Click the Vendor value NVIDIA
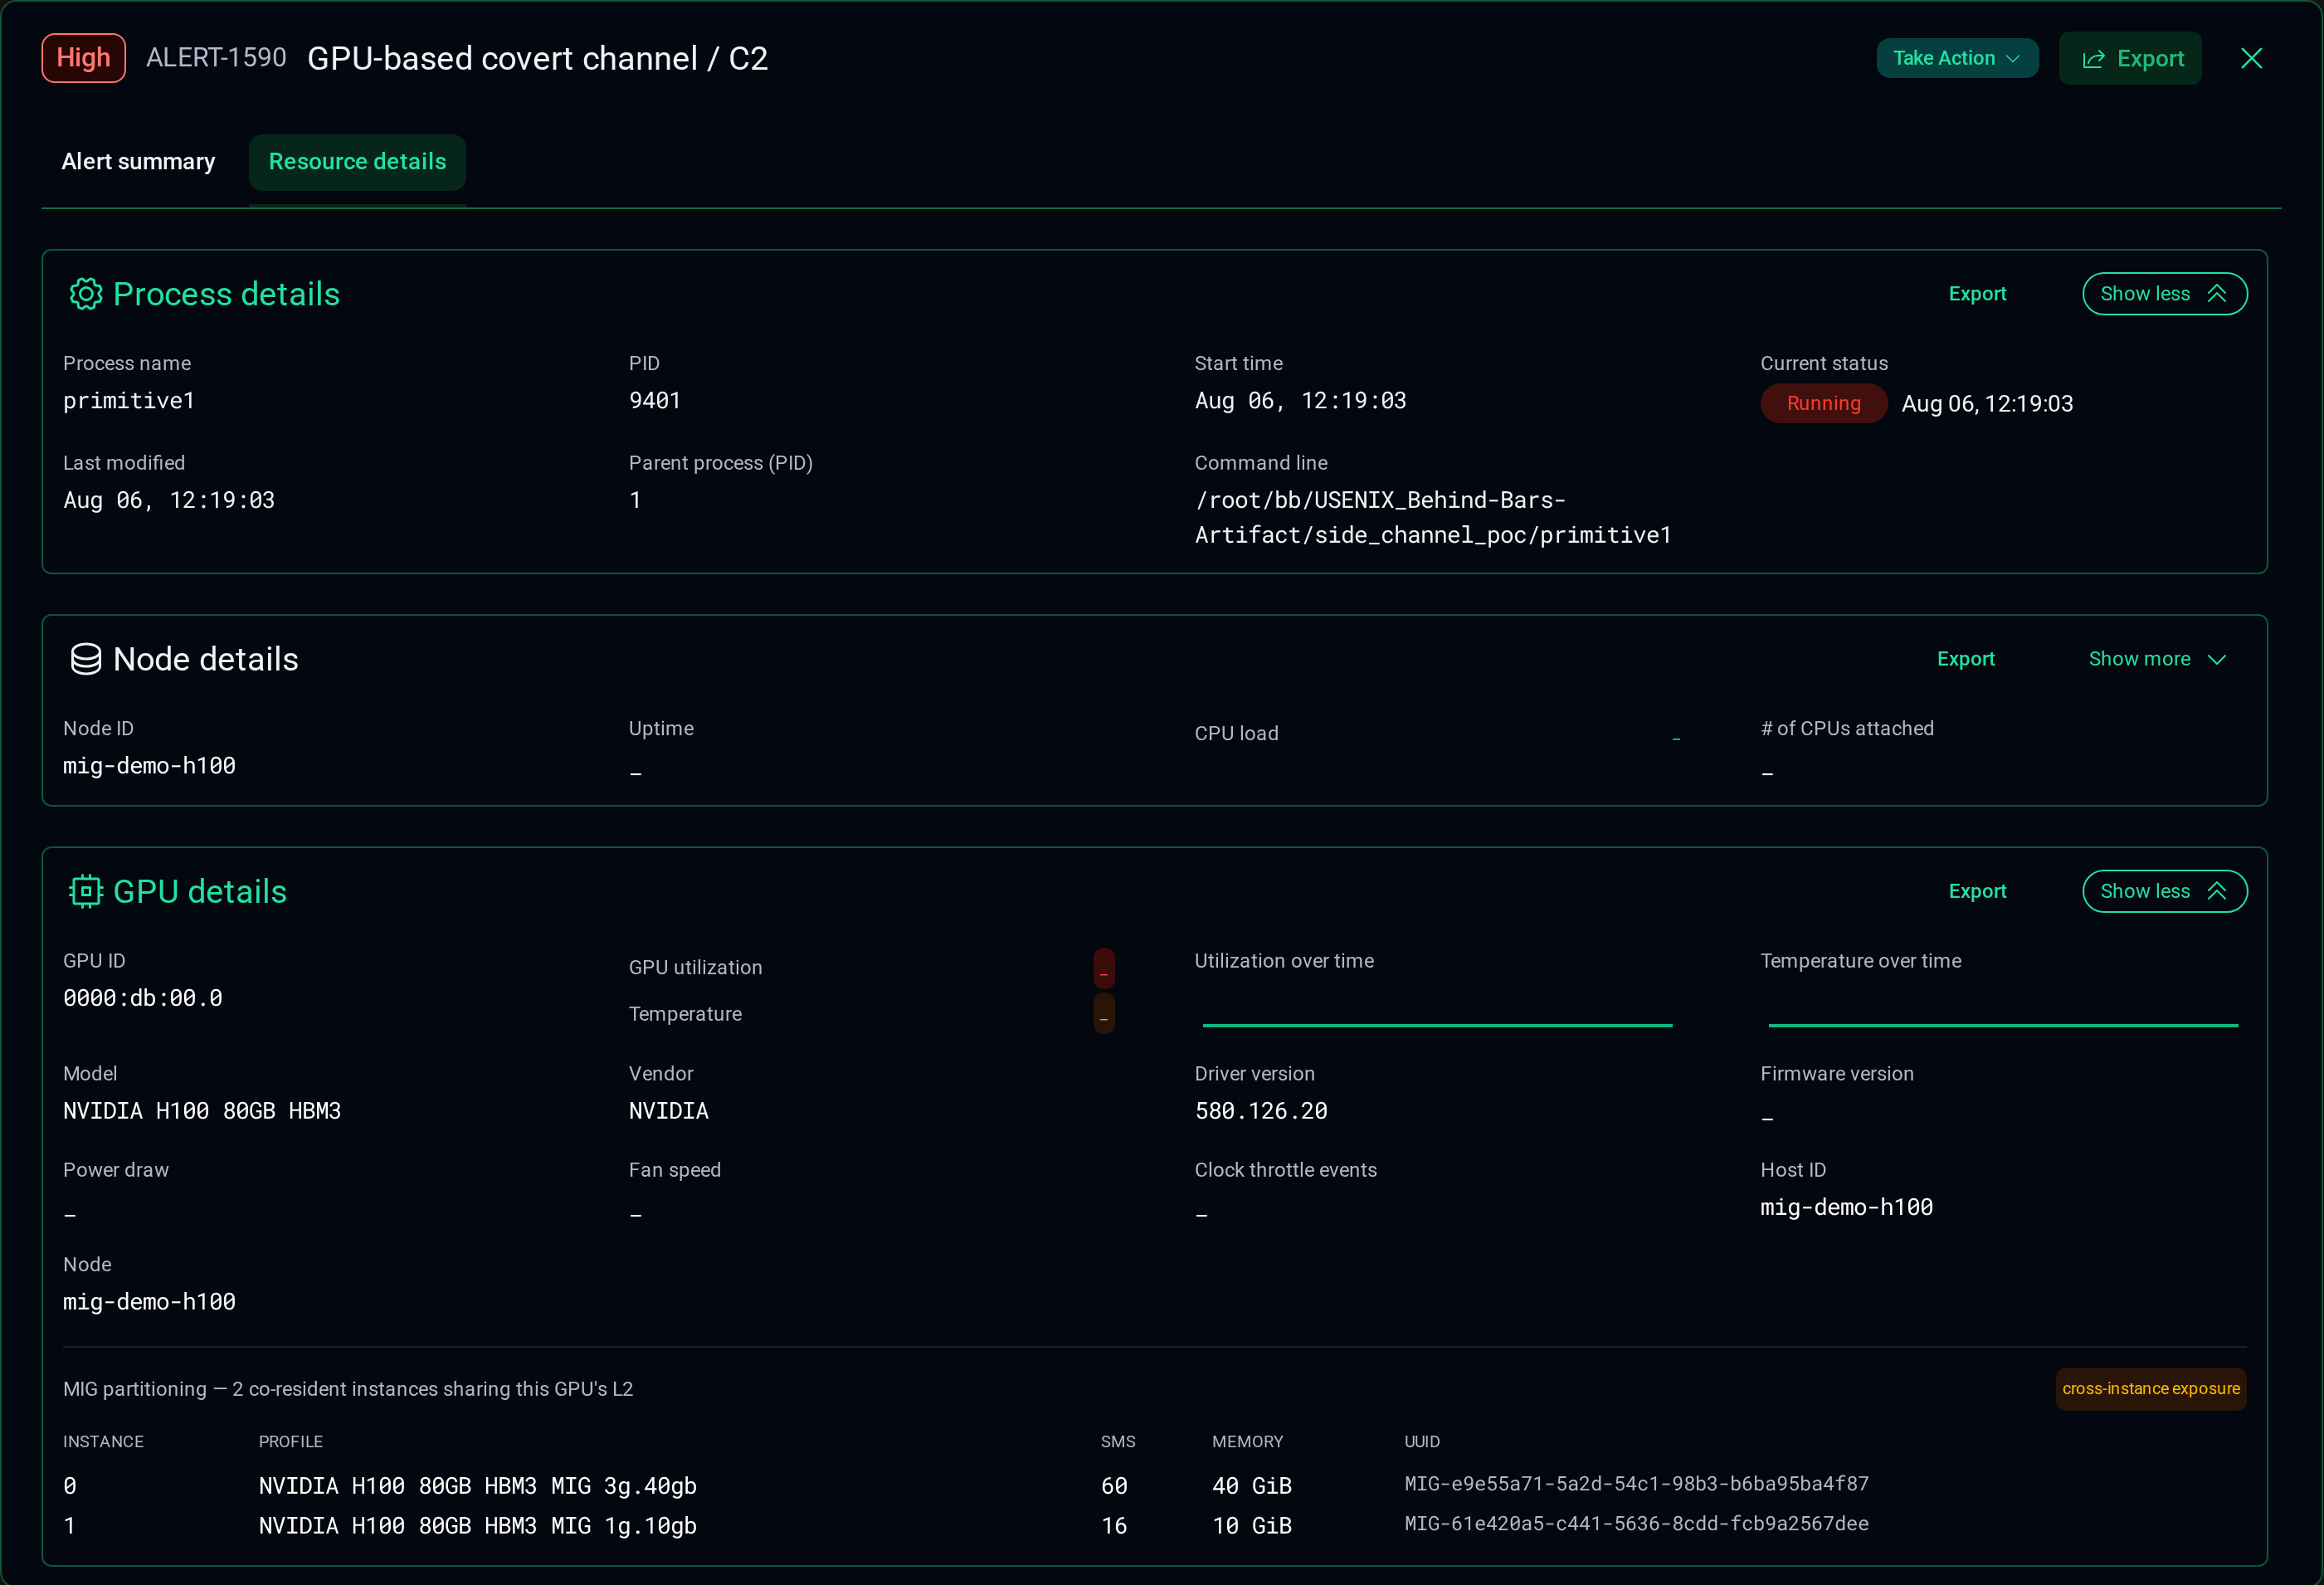This screenshot has width=2324, height=1585. point(669,1111)
